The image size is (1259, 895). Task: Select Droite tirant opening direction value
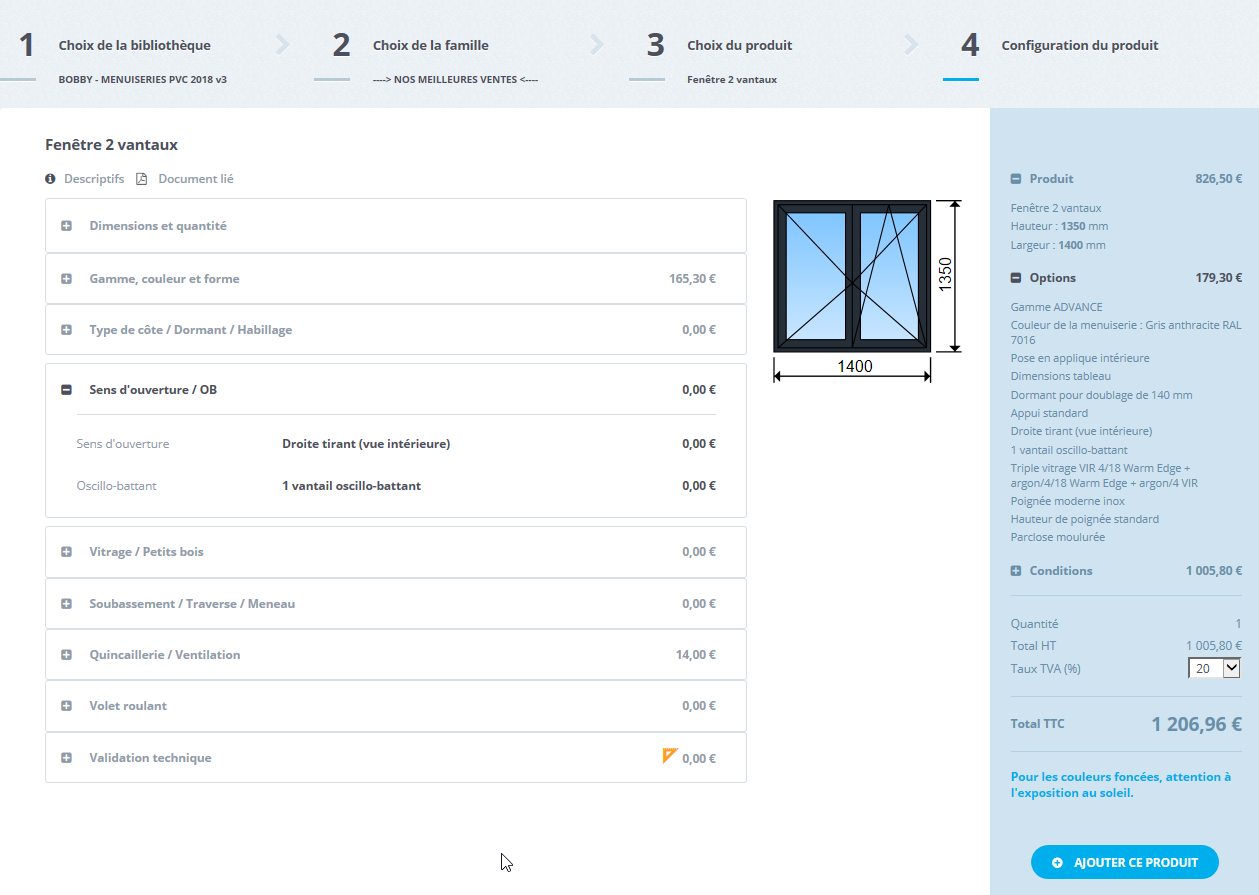point(366,444)
